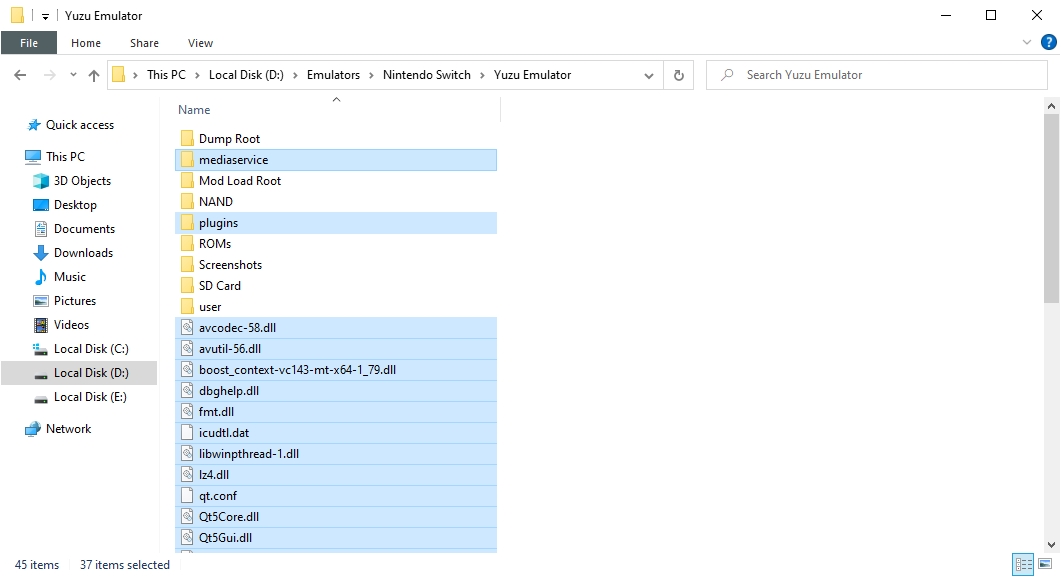Select Quick access in navigation pane
Image resolution: width=1061 pixels, height=577 pixels.
pyautogui.click(x=80, y=124)
